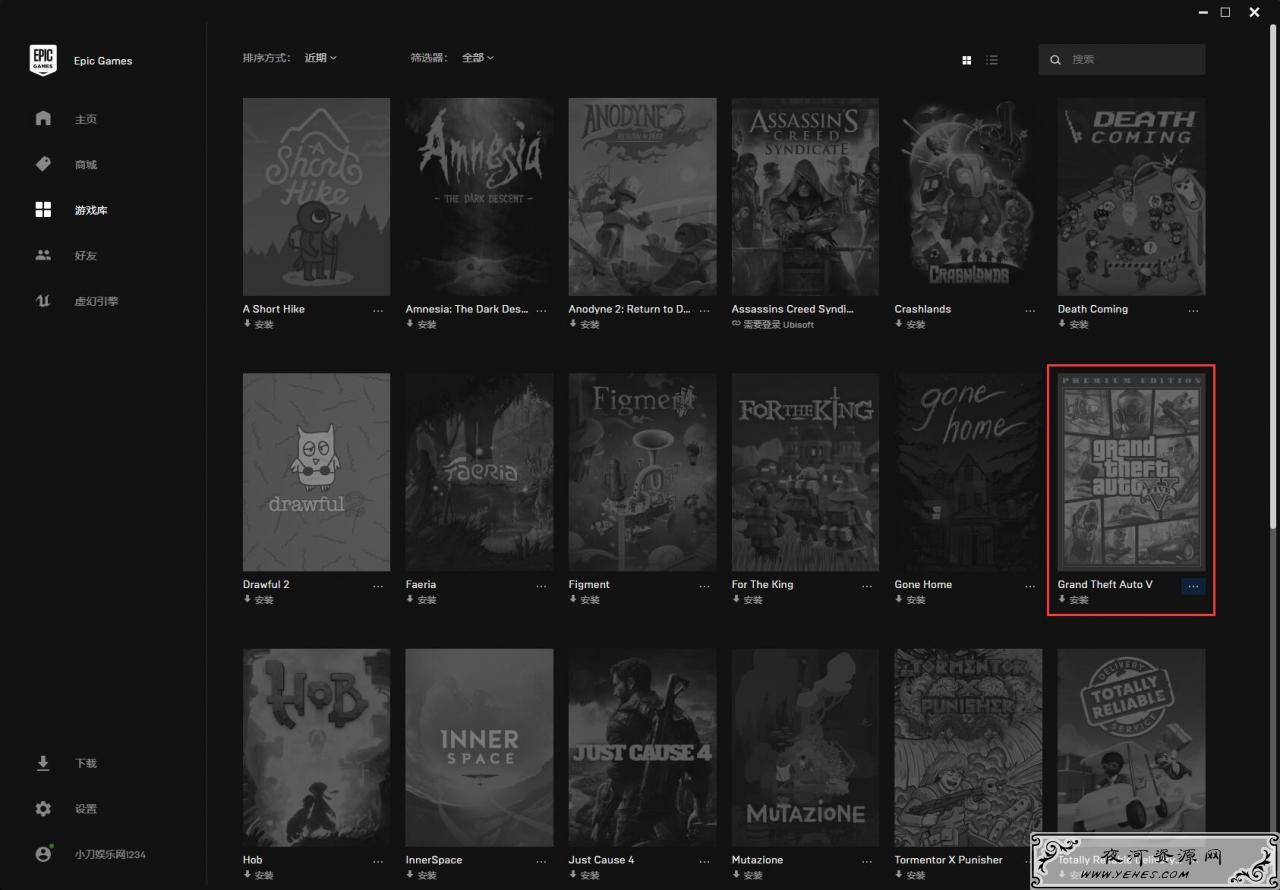The image size is (1280, 890).
Task: Open more options for Mutazione
Action: (867, 860)
